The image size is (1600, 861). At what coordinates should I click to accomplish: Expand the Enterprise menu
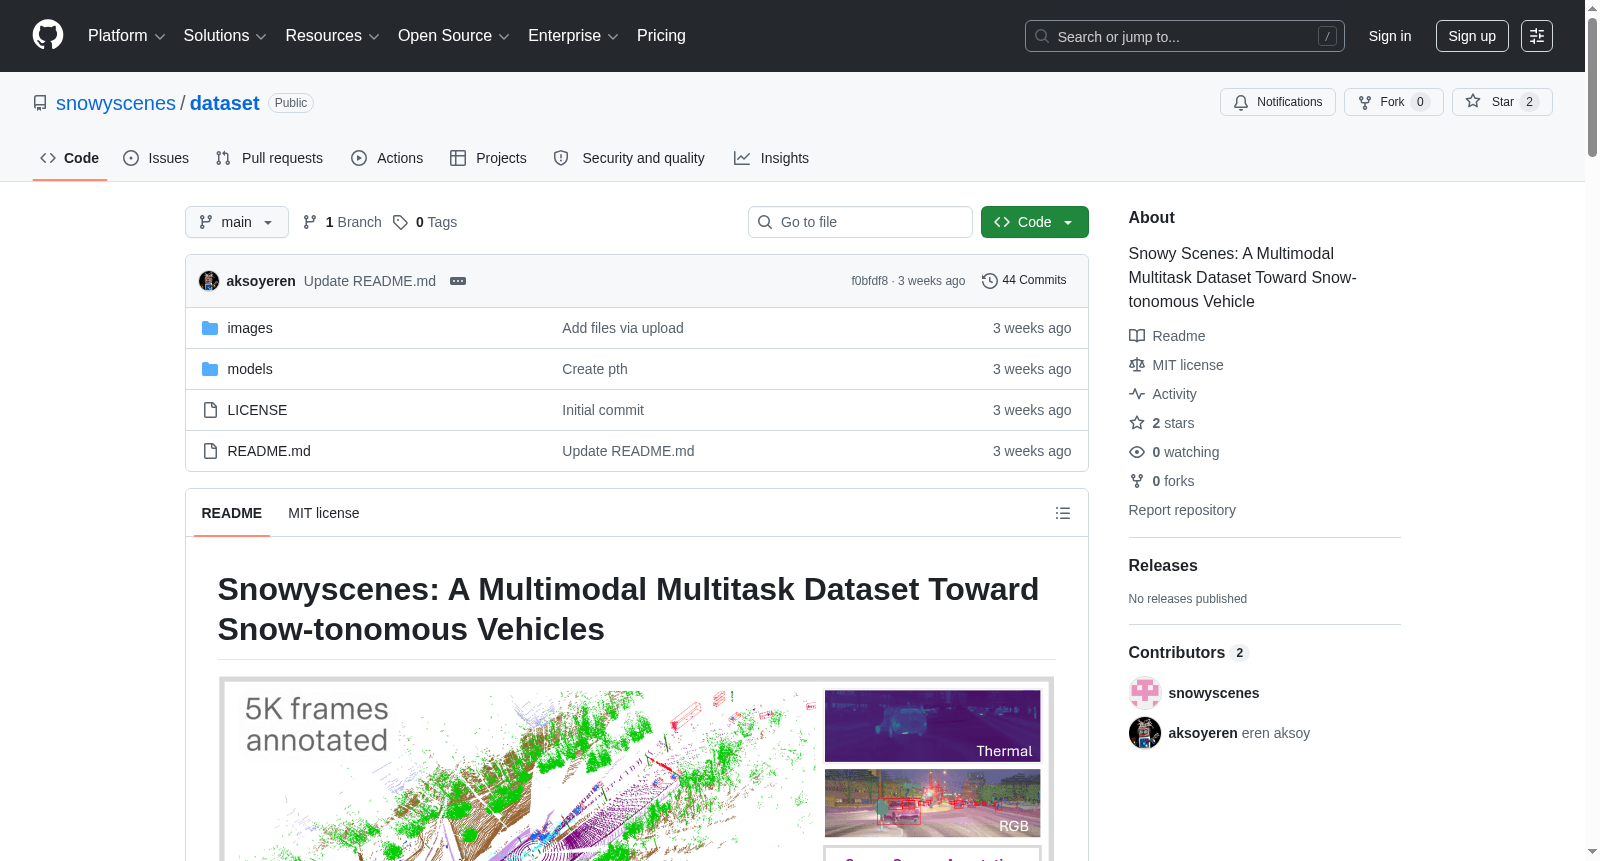point(573,36)
